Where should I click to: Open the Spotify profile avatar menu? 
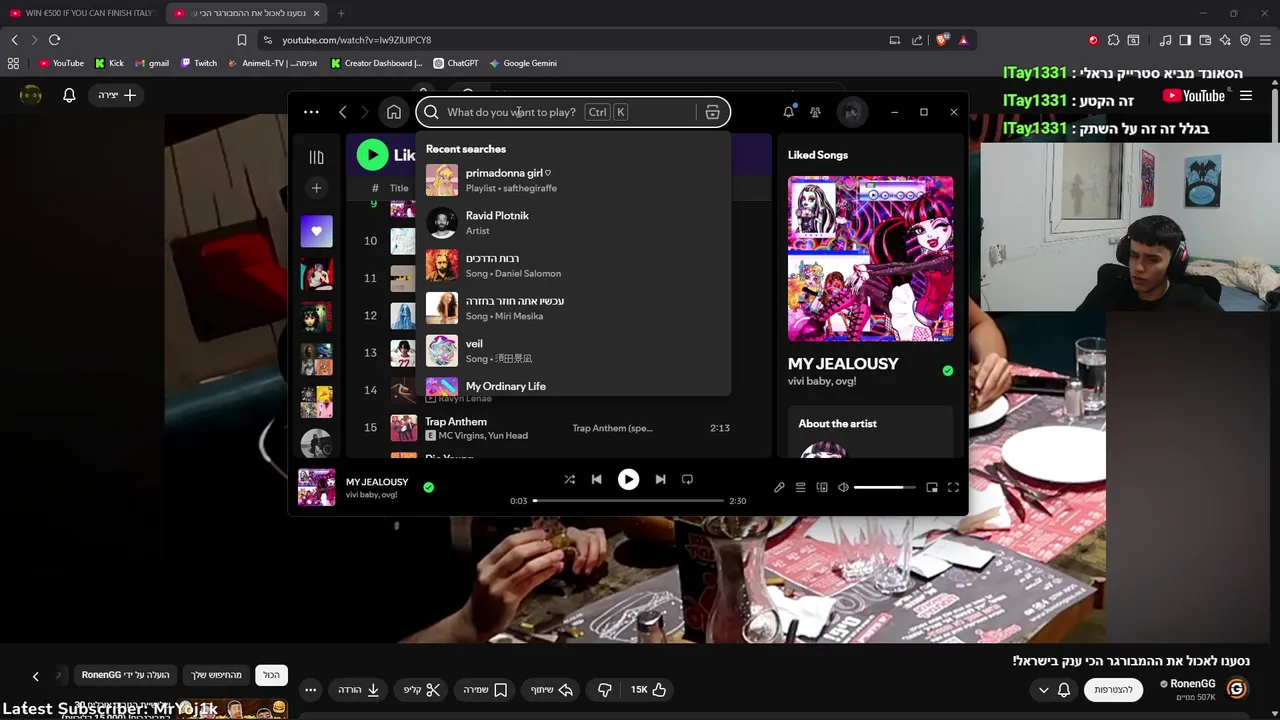[852, 112]
